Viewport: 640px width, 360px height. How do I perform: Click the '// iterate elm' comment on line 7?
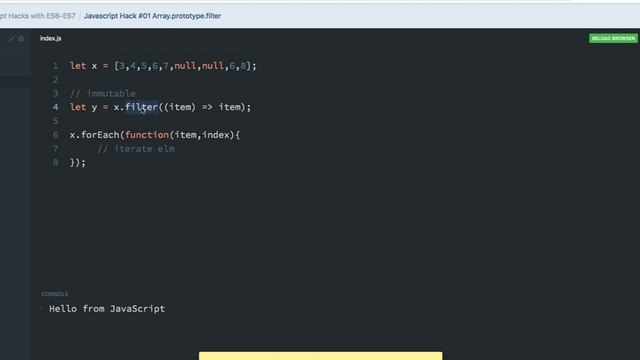point(136,149)
